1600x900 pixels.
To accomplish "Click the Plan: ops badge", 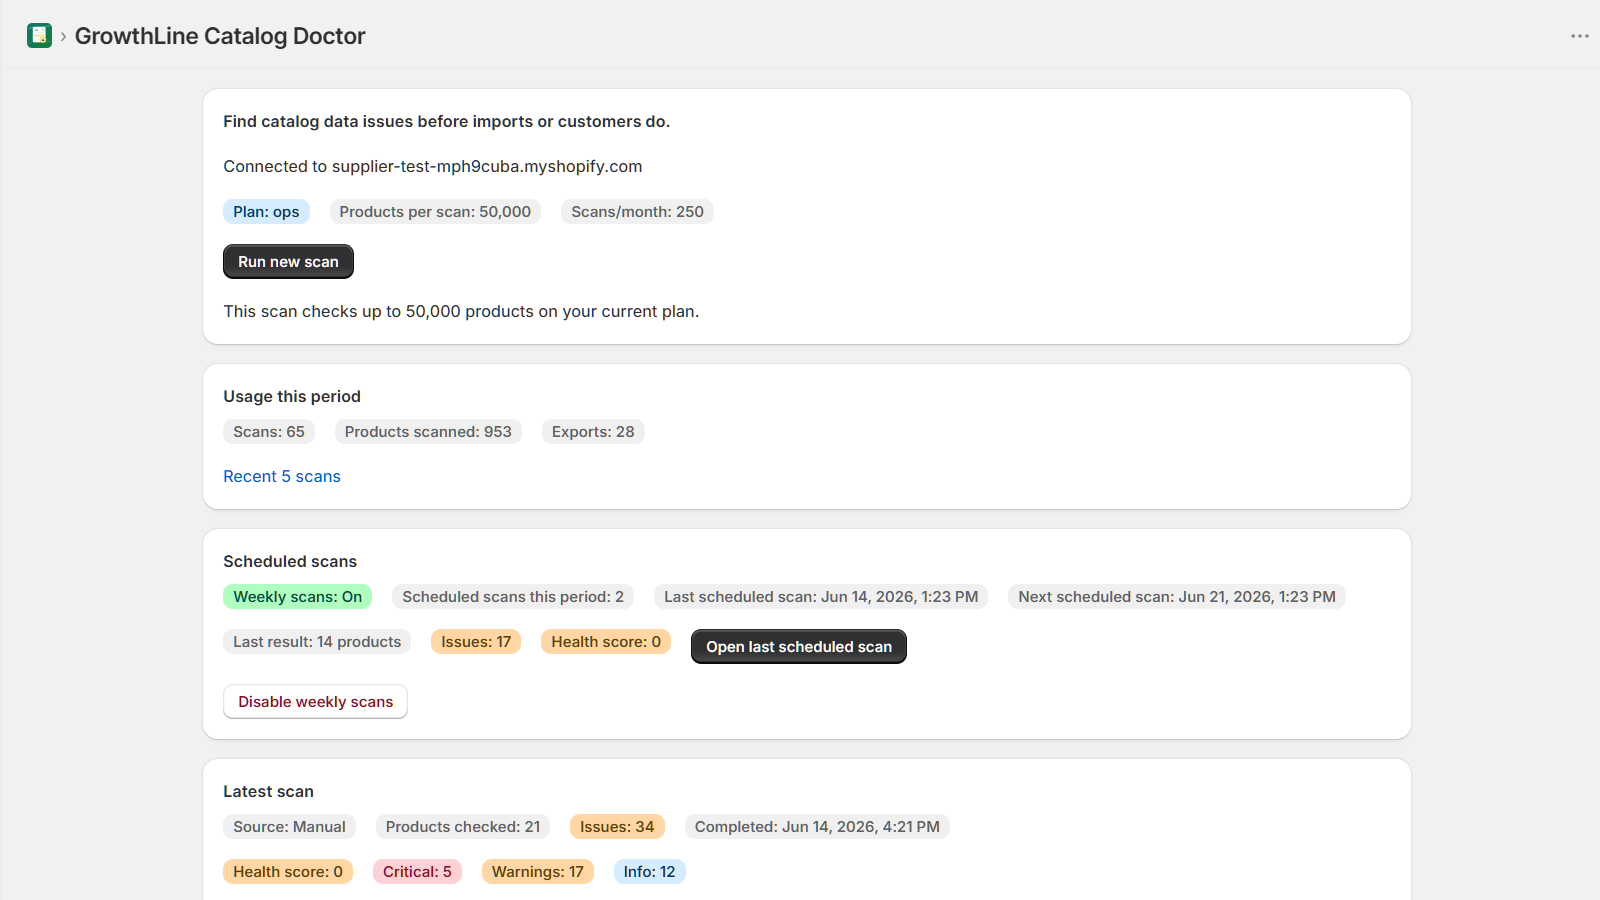I will tap(266, 212).
